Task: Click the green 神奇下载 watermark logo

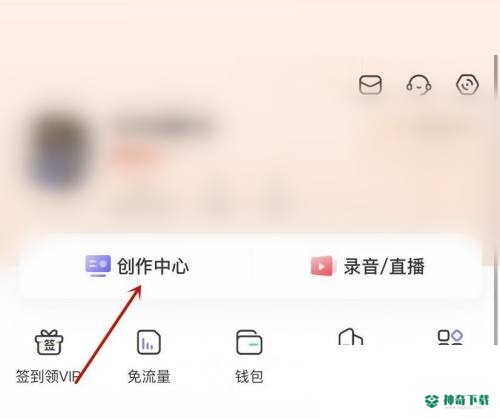Action: [457, 401]
